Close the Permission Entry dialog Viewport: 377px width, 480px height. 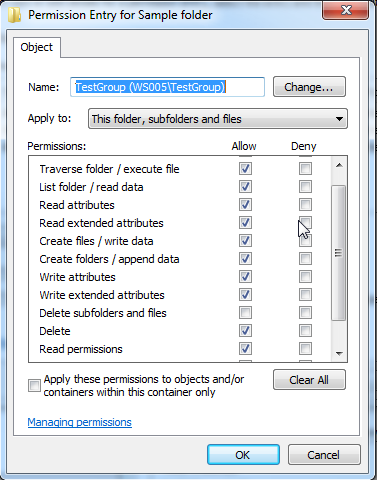(x=346, y=10)
